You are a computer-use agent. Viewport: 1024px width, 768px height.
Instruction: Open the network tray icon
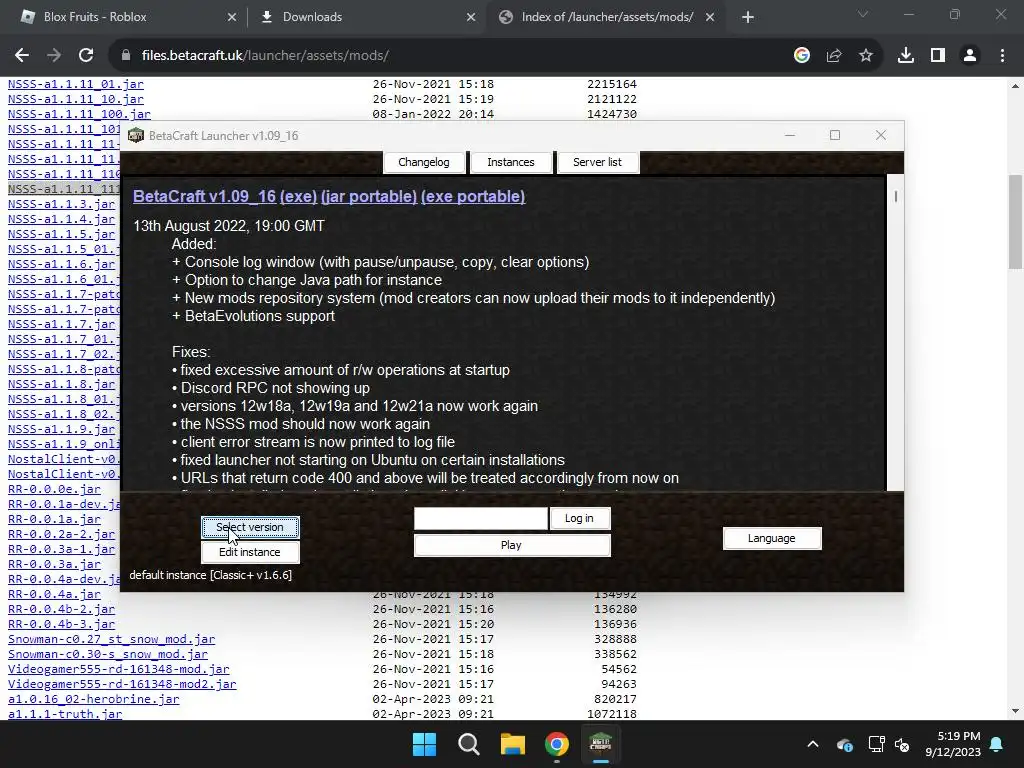[876, 744]
